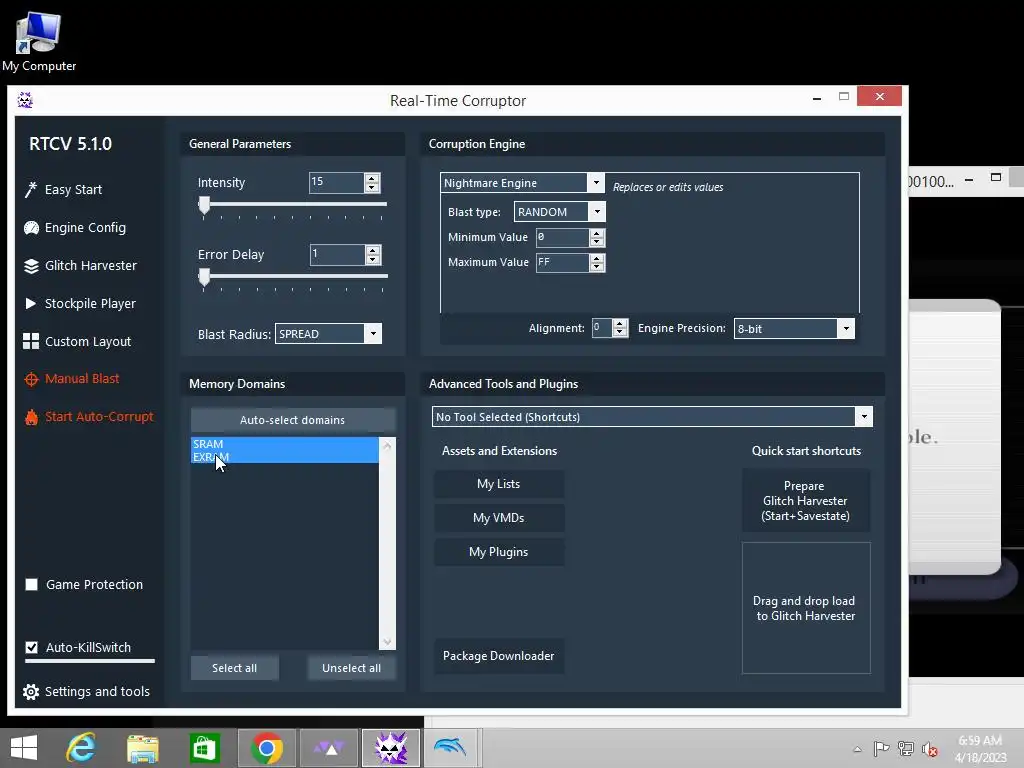Image resolution: width=1024 pixels, height=768 pixels.
Task: Click the memory domains list scrollbar
Action: [x=387, y=543]
